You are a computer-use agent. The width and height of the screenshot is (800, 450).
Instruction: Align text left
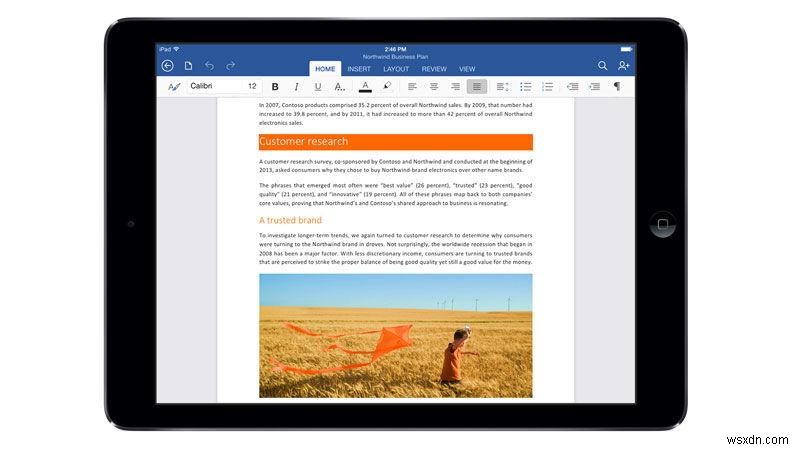pos(412,87)
